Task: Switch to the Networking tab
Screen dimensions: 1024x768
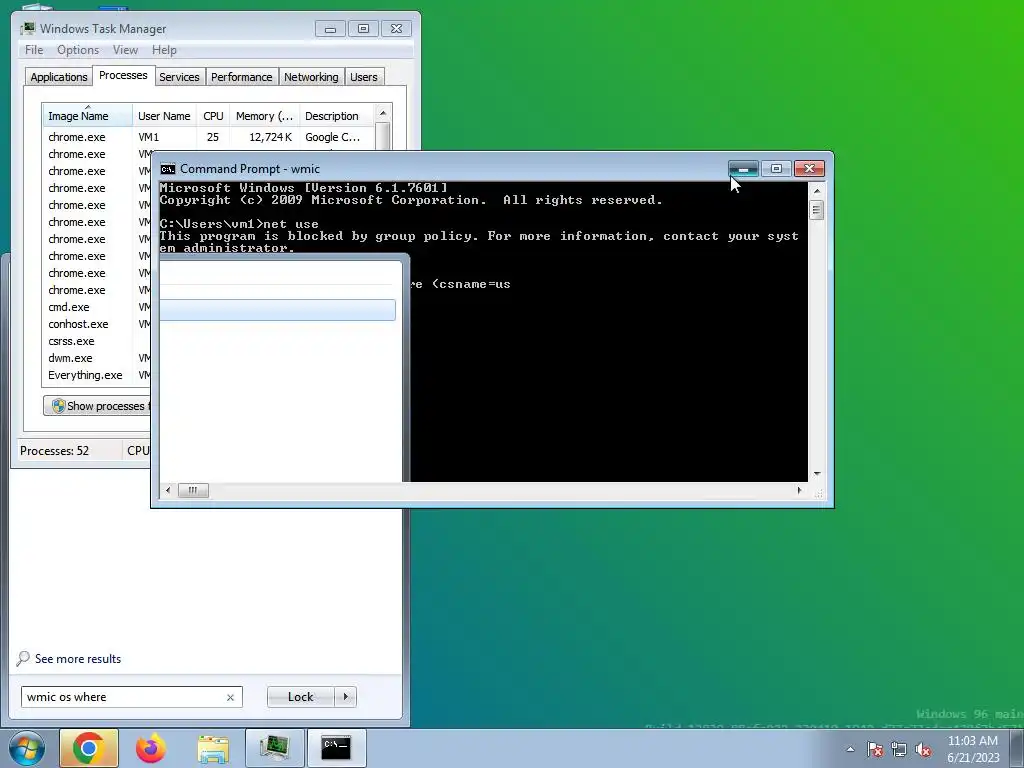Action: click(x=311, y=77)
